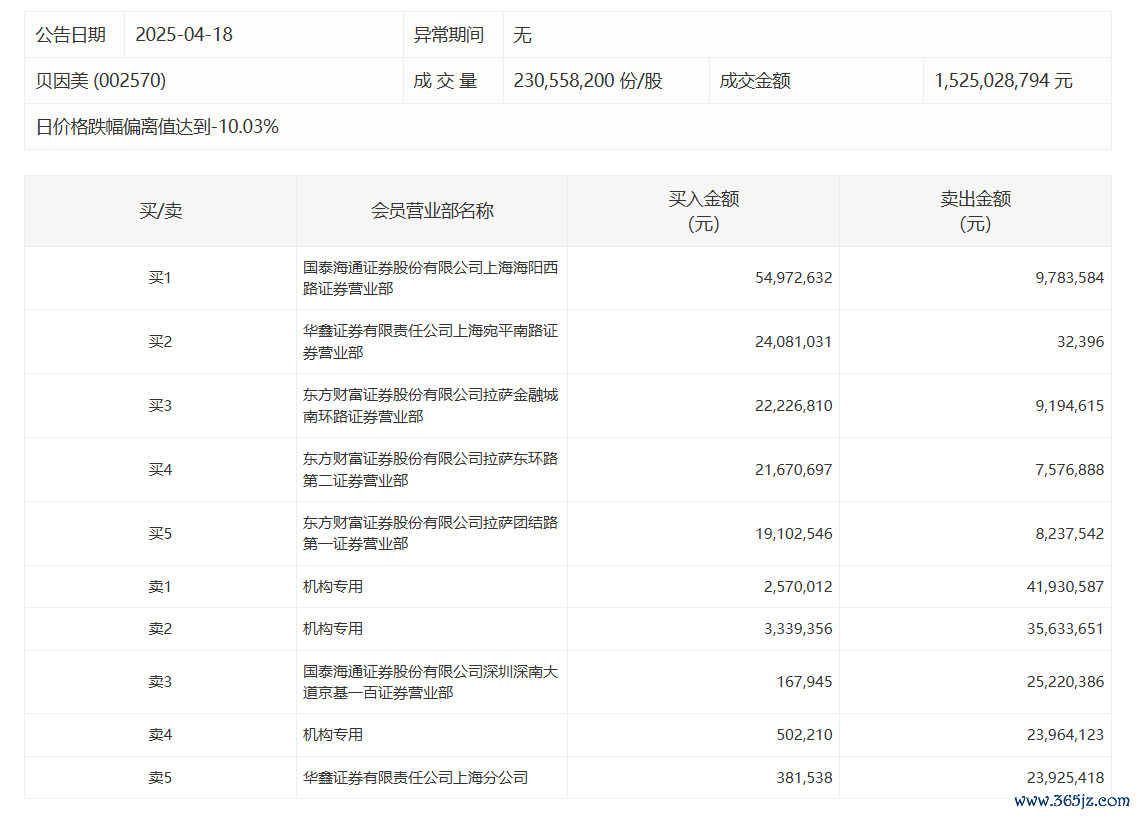The height and width of the screenshot is (816, 1137).
Task: Click the 卖出金额 (元) column header
Action: tap(975, 211)
